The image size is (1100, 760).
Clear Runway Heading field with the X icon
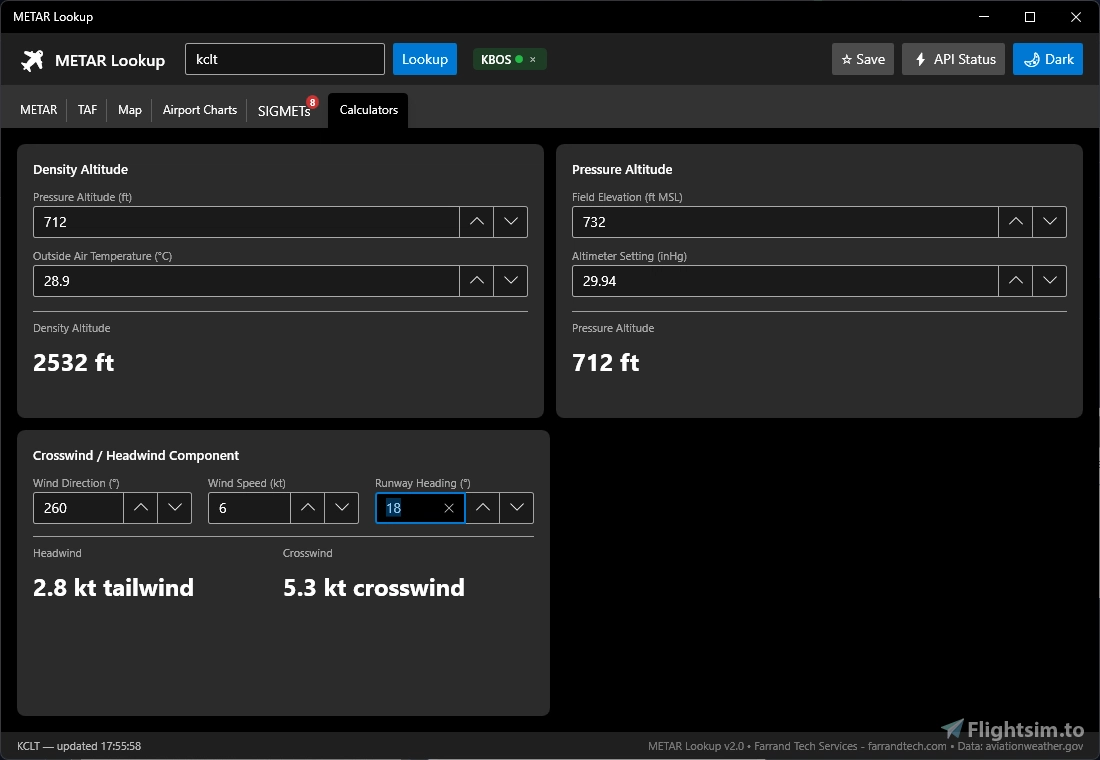(449, 508)
